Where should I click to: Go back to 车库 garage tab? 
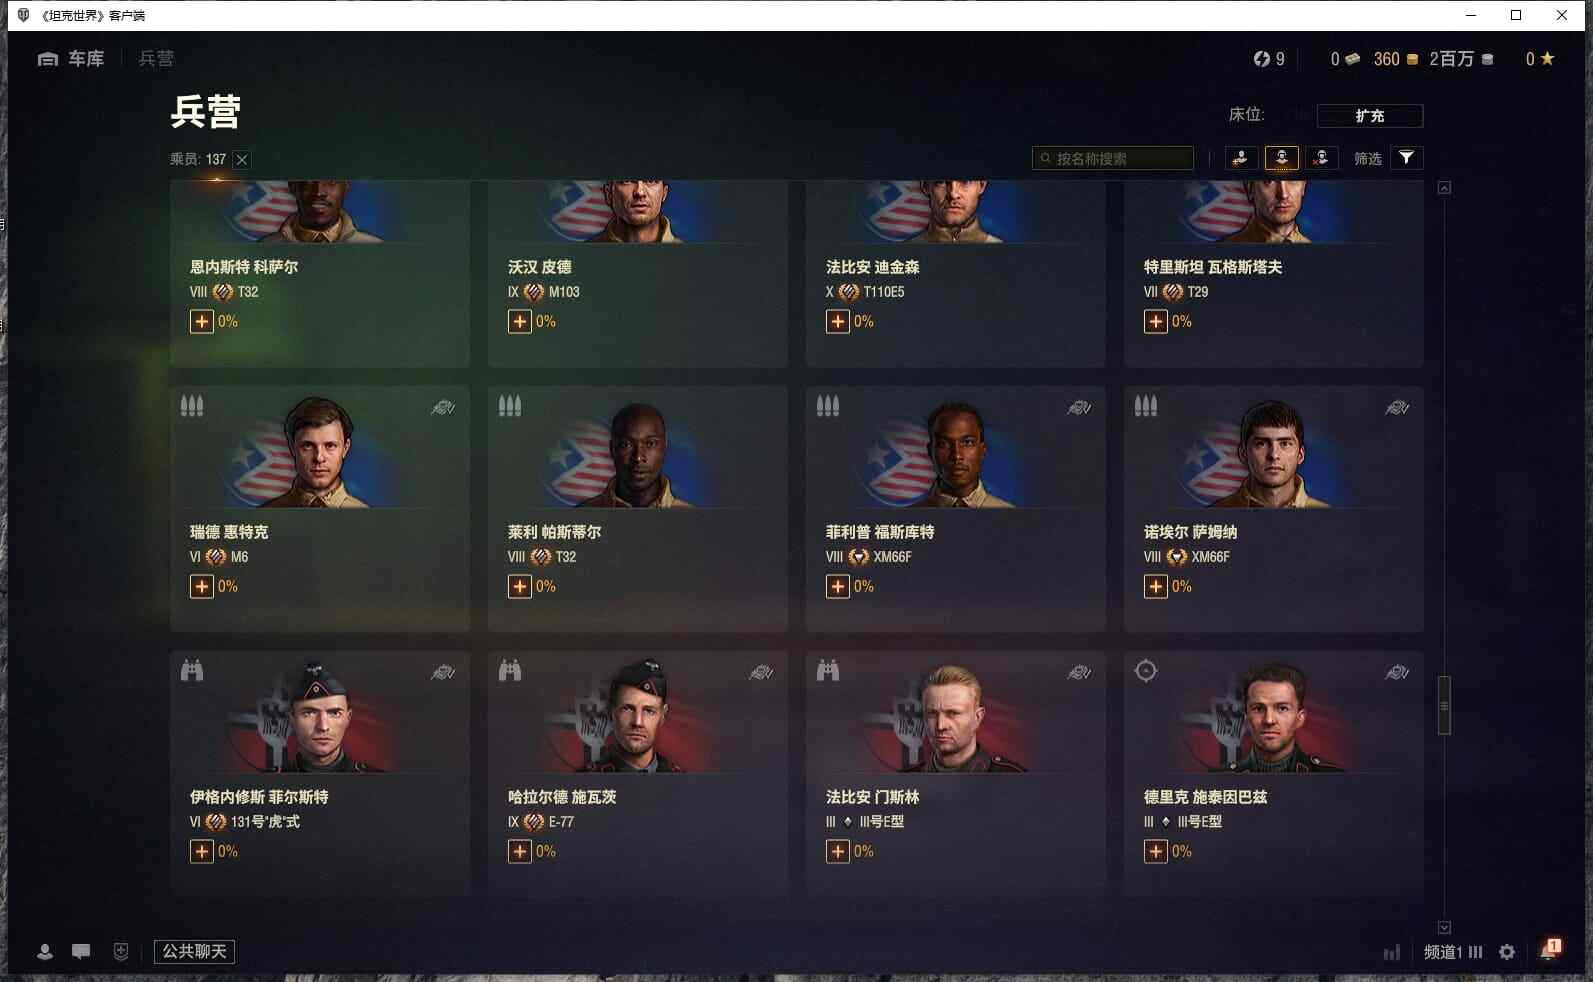pyautogui.click(x=71, y=59)
